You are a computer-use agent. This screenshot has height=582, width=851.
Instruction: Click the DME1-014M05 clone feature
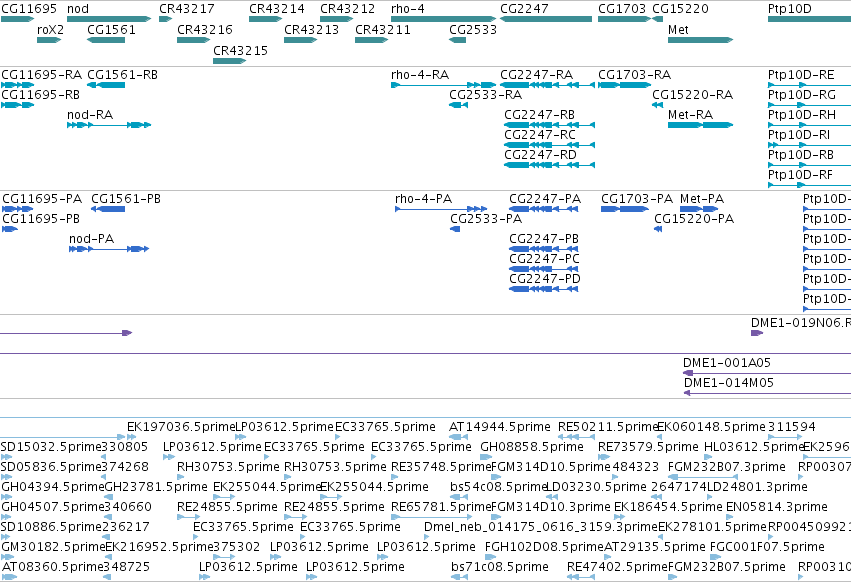[767, 393]
